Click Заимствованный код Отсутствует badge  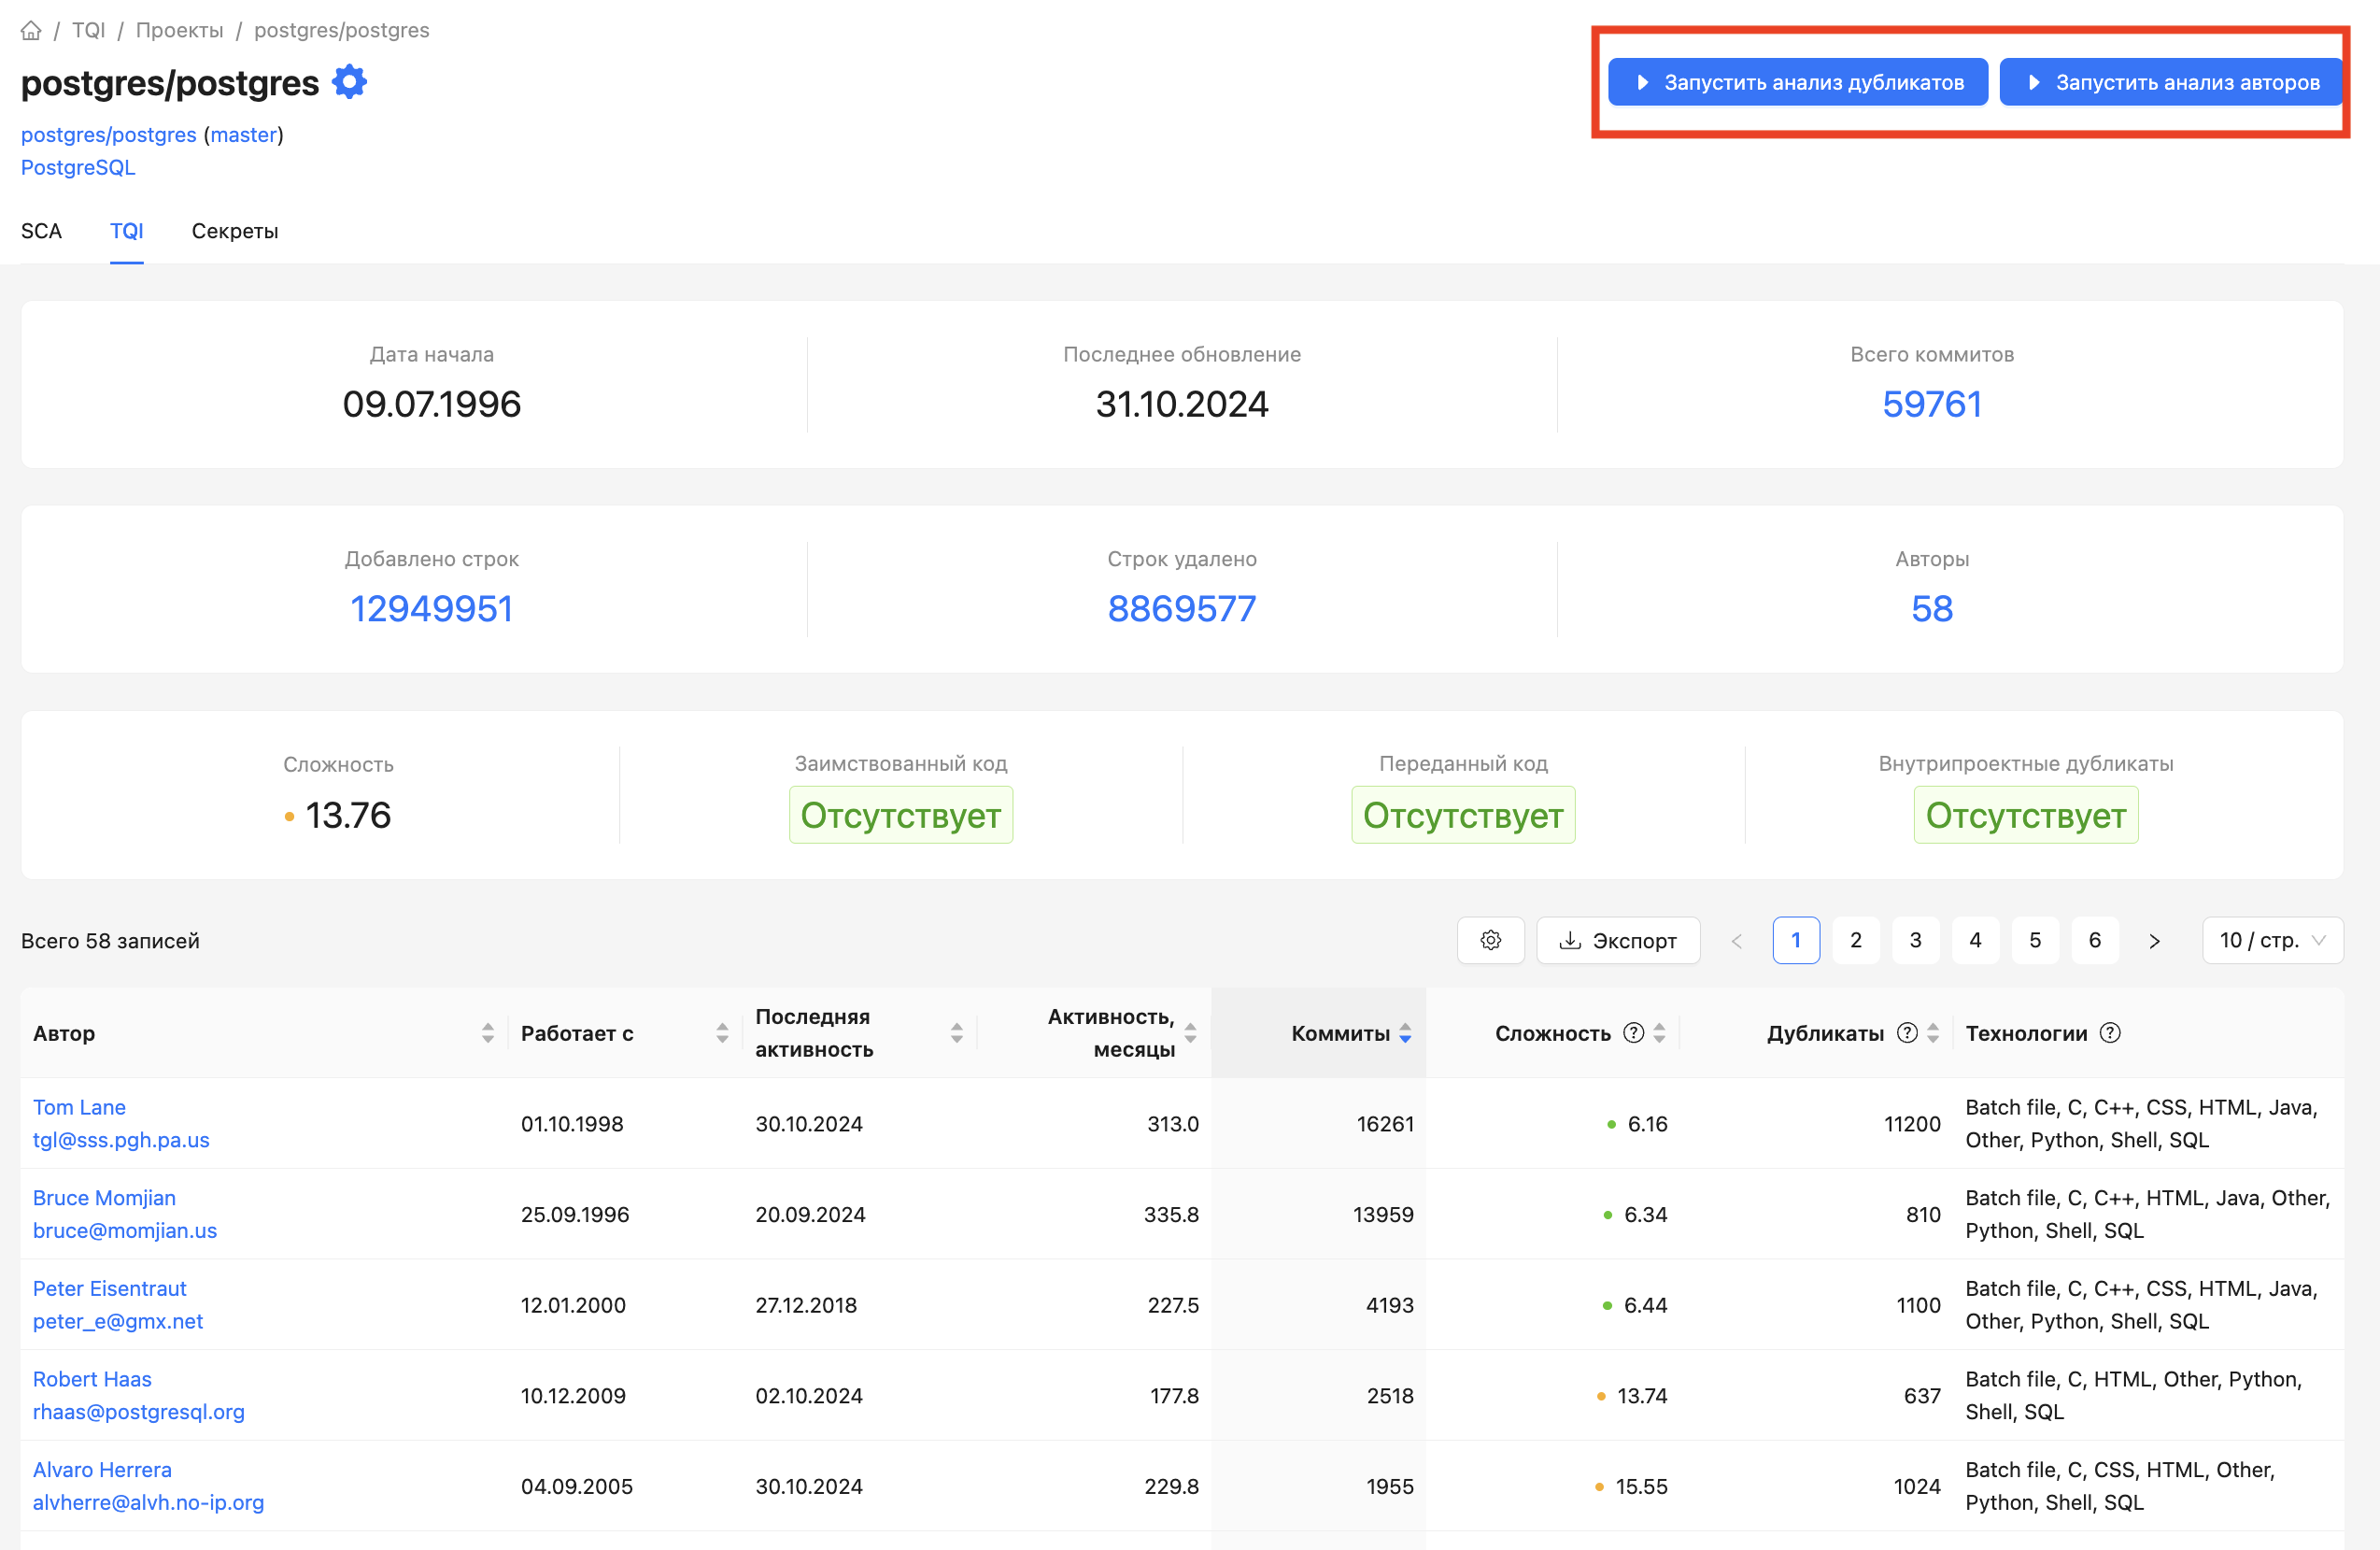pos(900,815)
